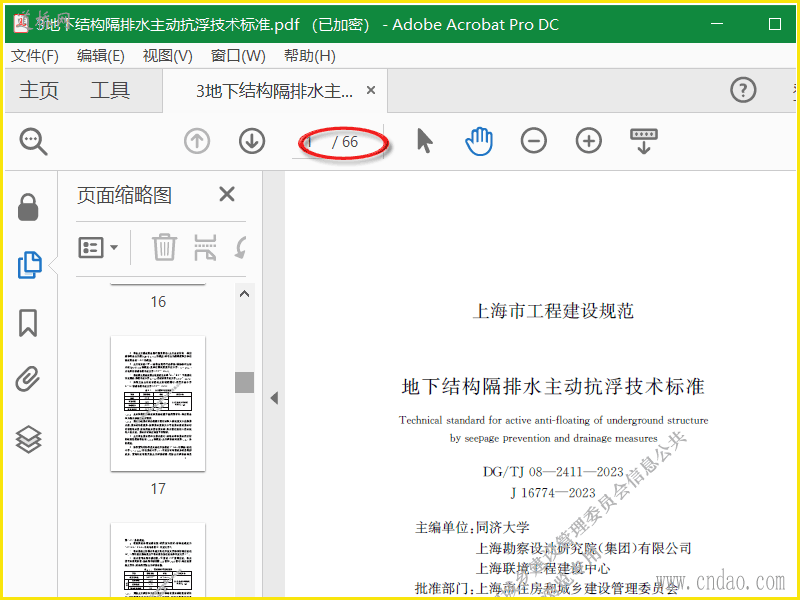The width and height of the screenshot is (800, 600).
Task: Open the 编辑(E) menu
Action: click(x=101, y=56)
